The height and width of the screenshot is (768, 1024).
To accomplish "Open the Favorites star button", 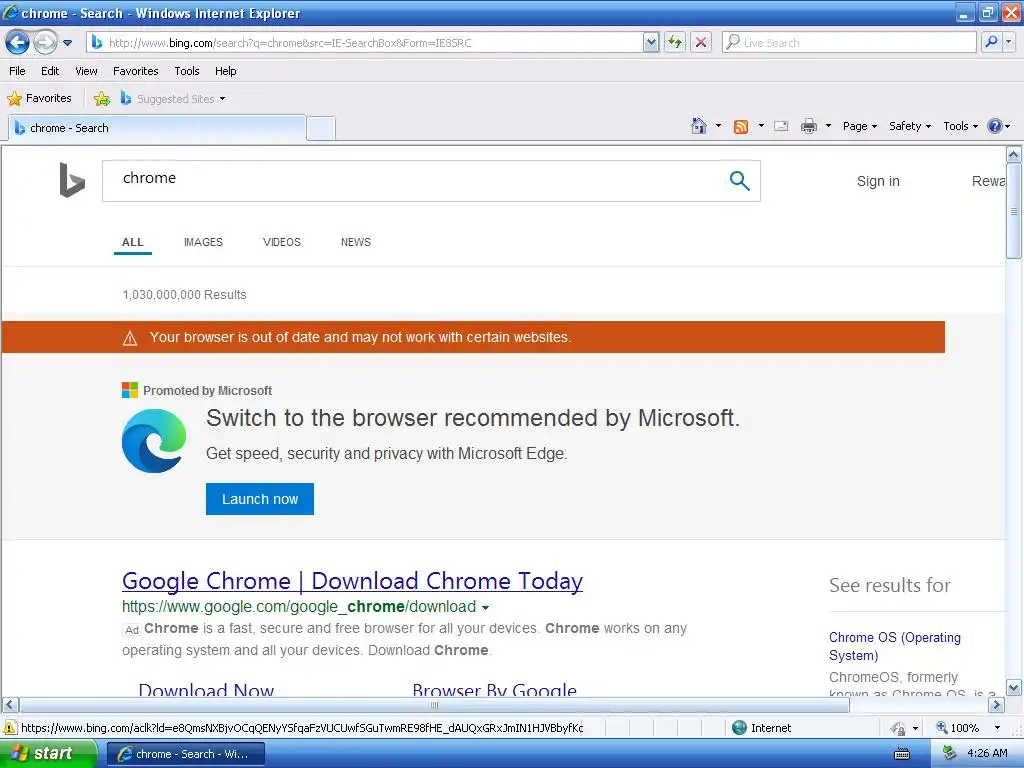I will pos(39,98).
